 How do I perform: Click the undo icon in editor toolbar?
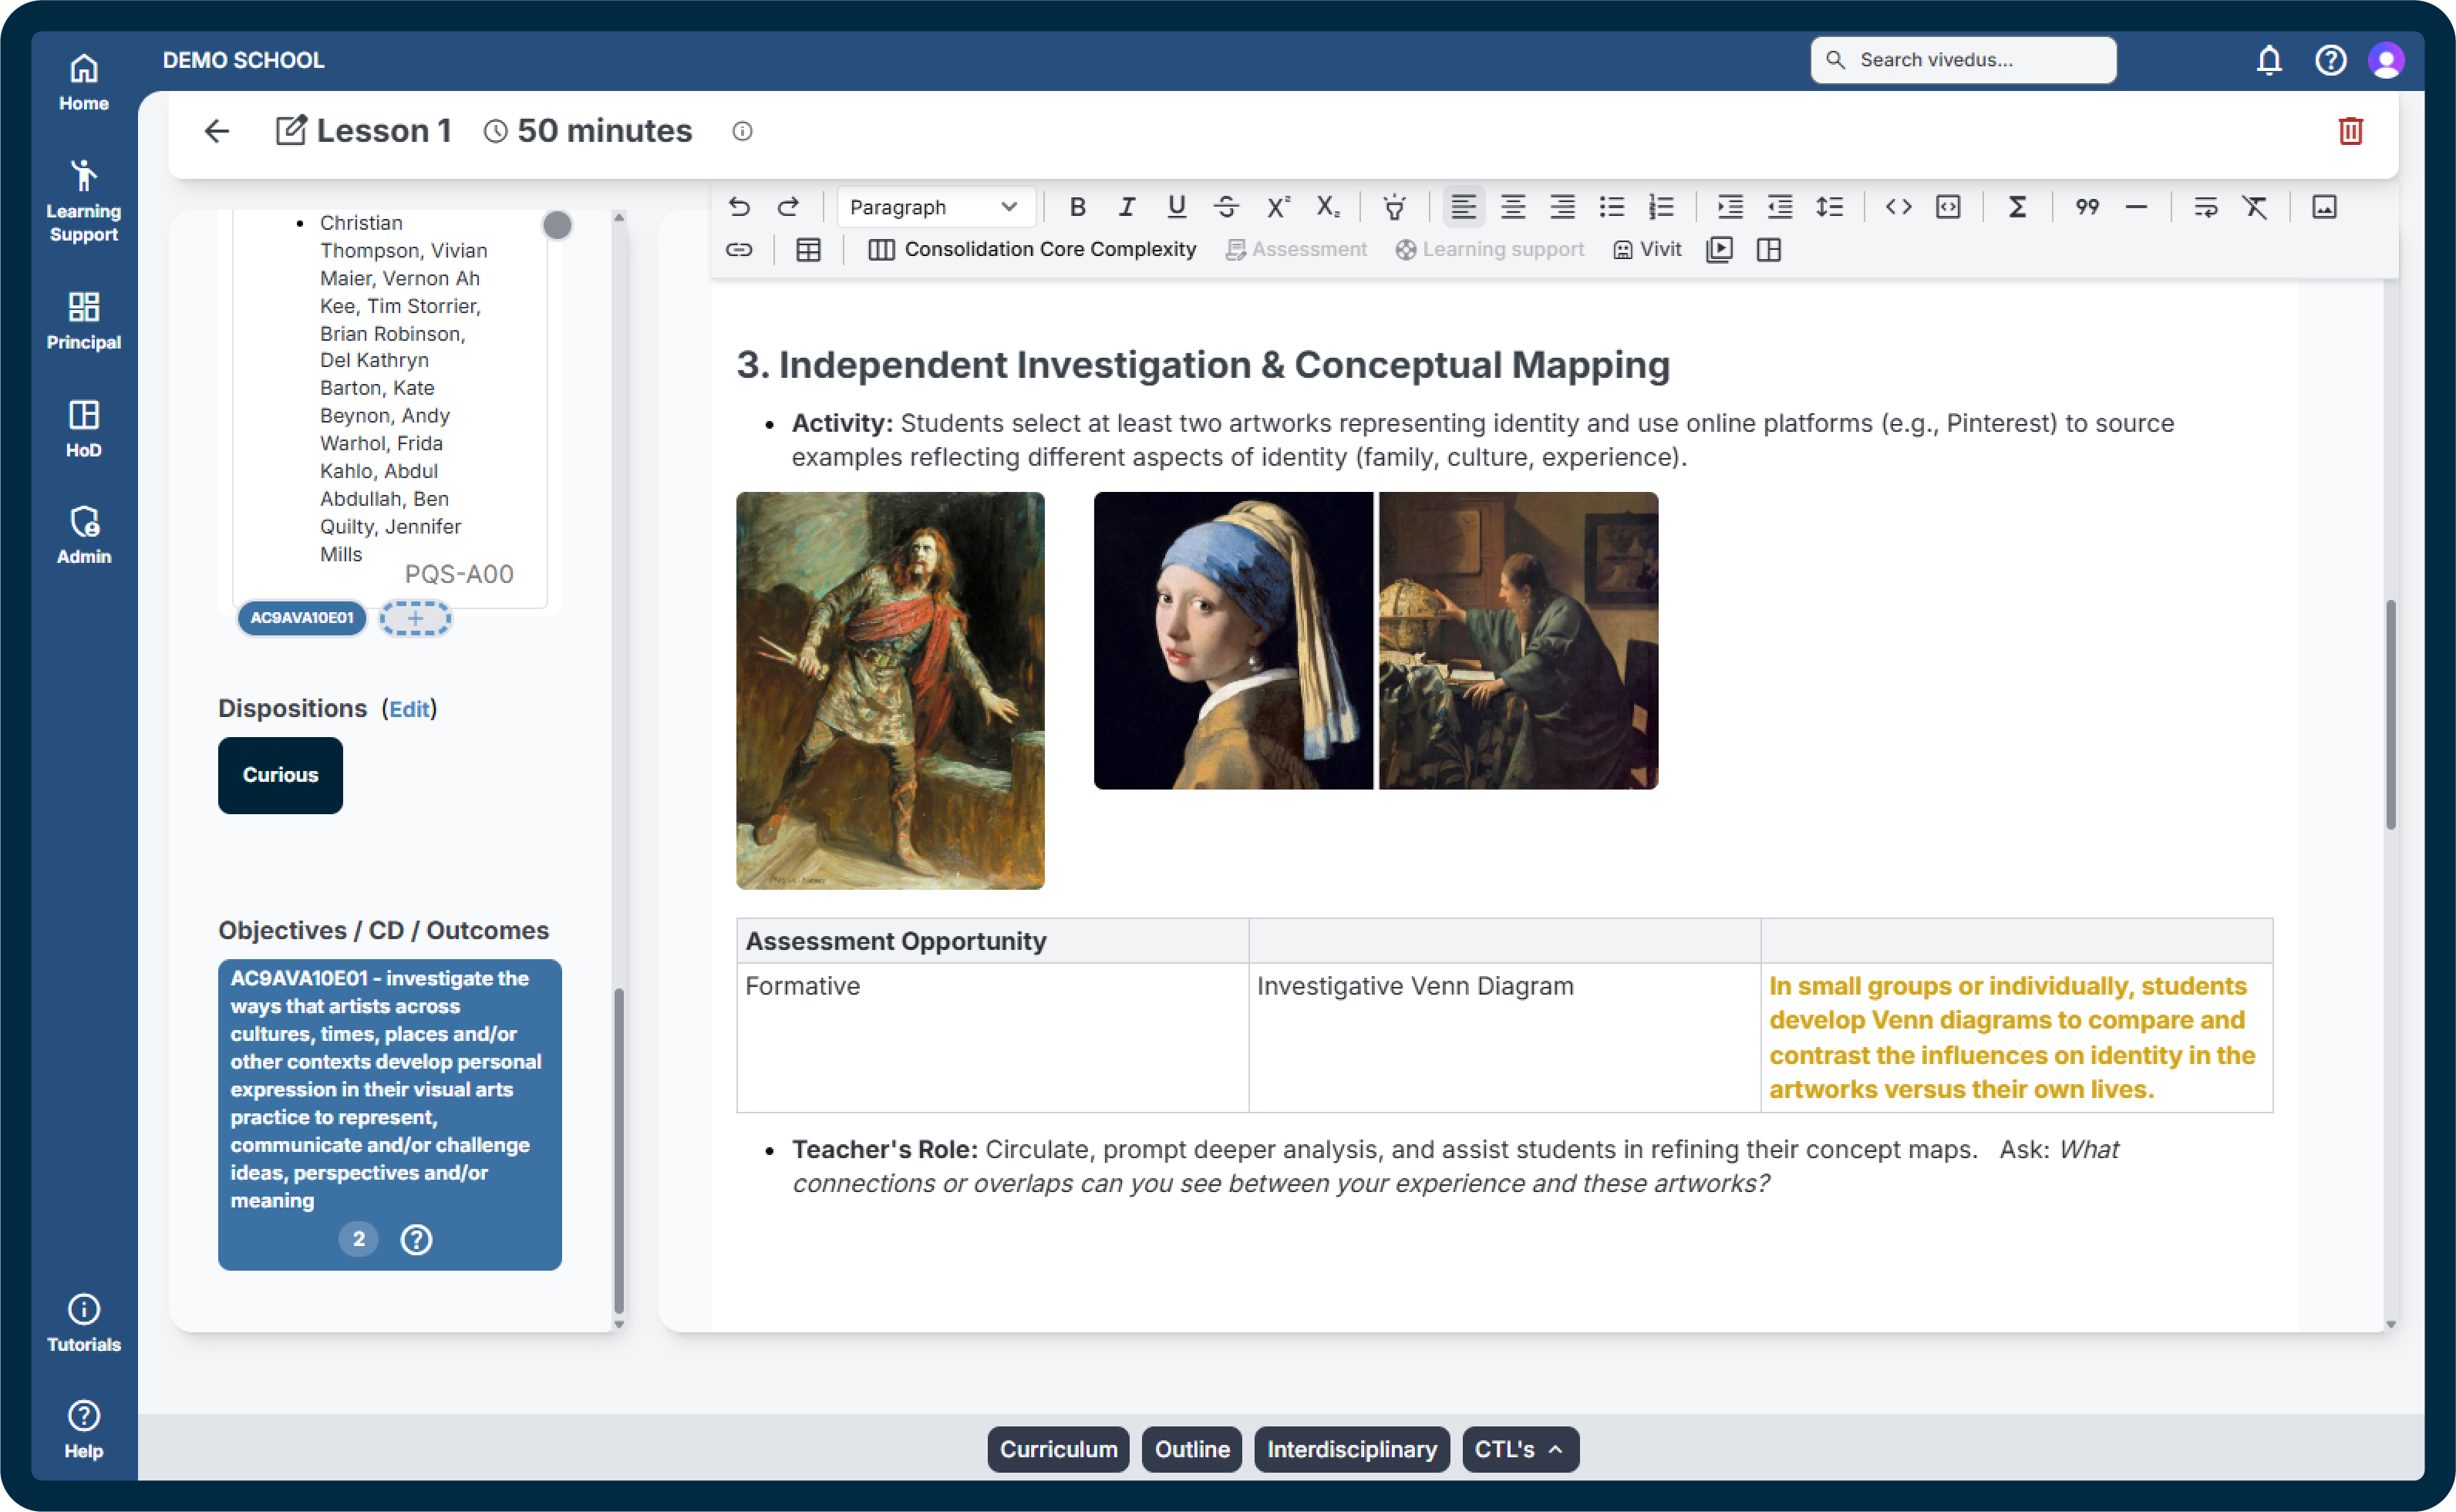pyautogui.click(x=739, y=207)
